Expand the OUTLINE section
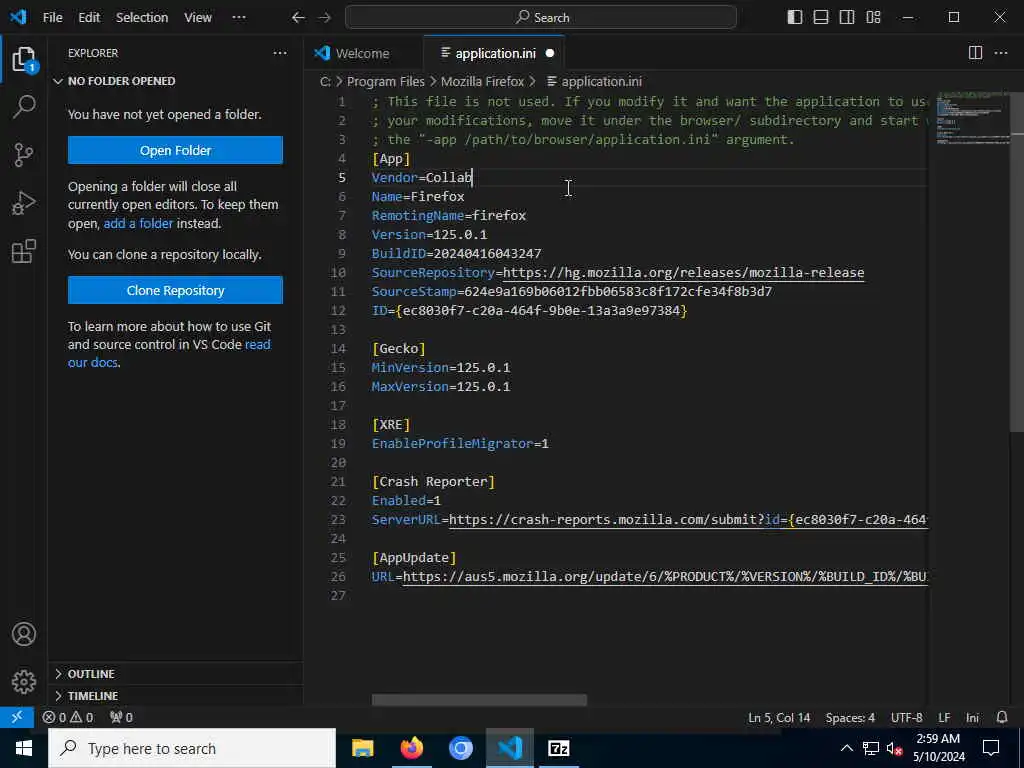The height and width of the screenshot is (768, 1024). [x=91, y=674]
